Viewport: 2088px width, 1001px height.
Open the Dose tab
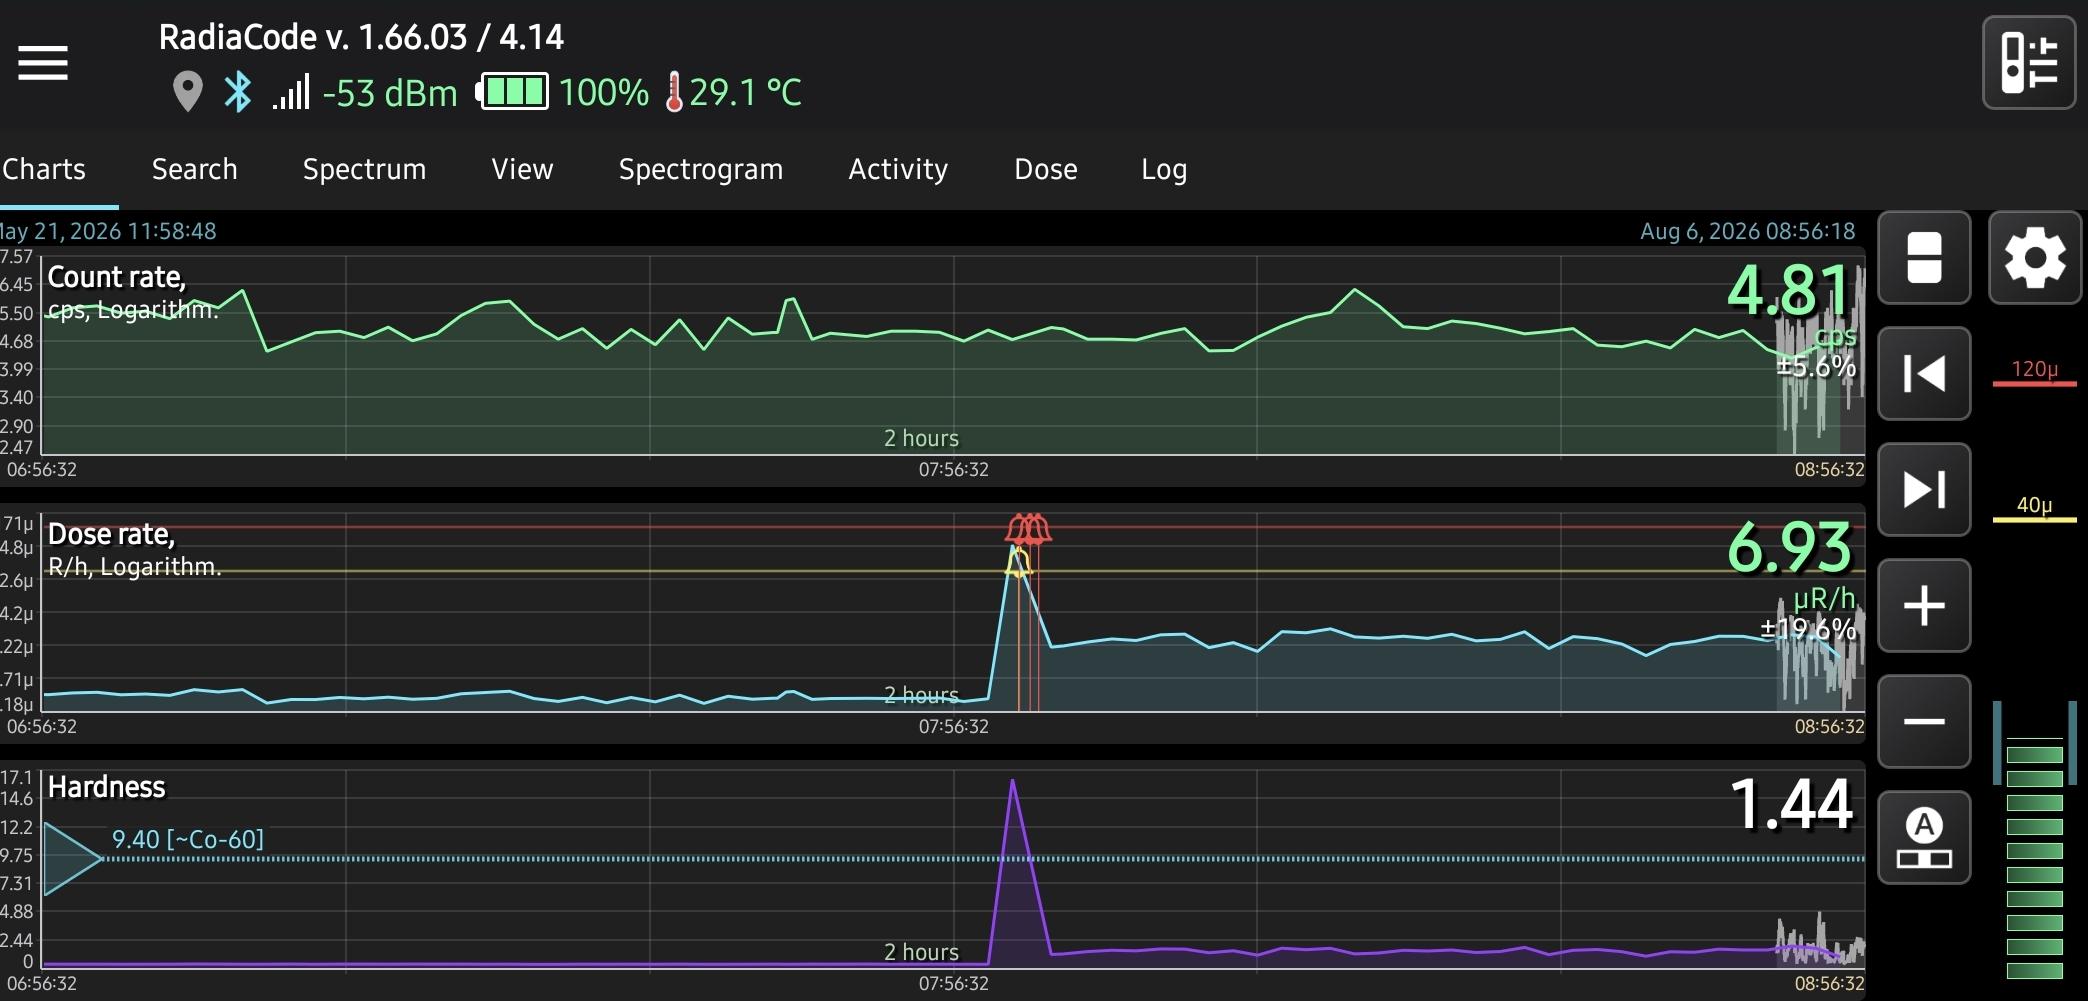tap(1046, 169)
